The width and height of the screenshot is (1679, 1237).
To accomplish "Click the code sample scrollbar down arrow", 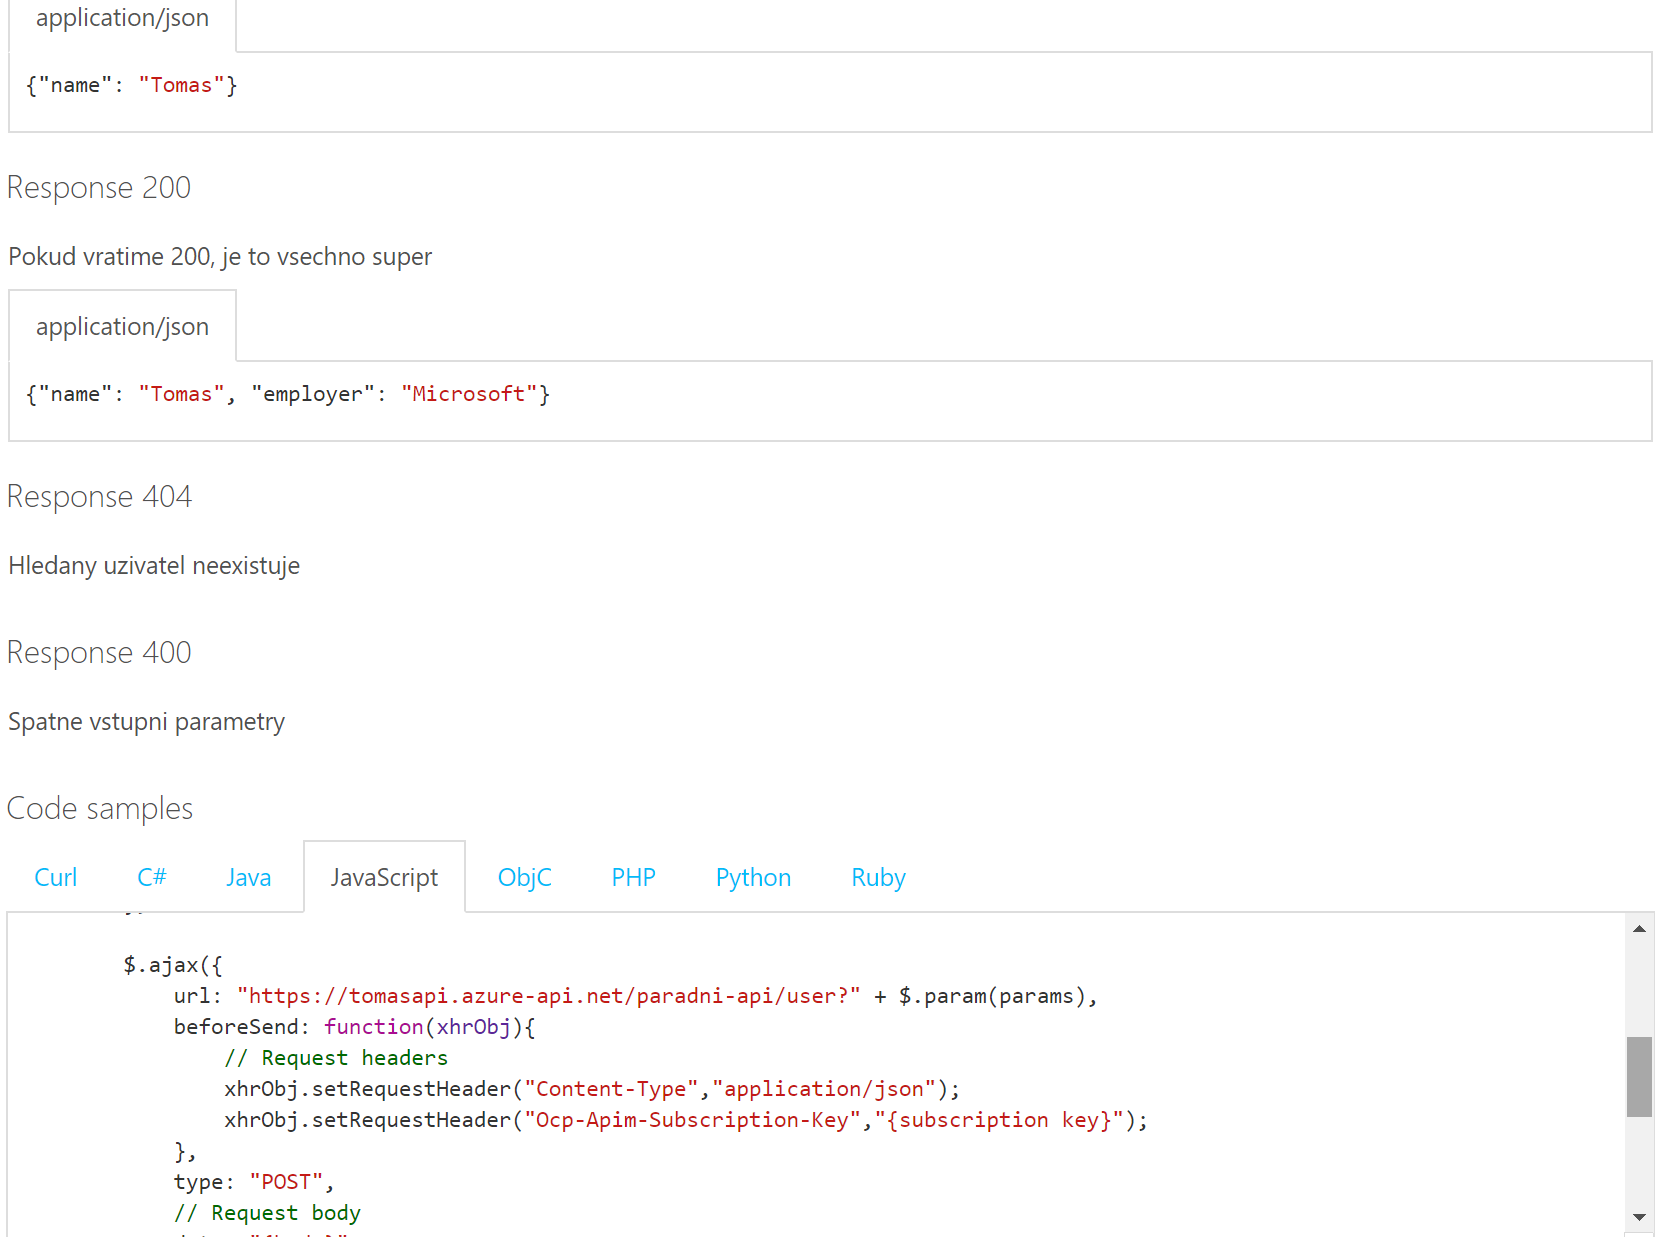I will pyautogui.click(x=1639, y=1217).
